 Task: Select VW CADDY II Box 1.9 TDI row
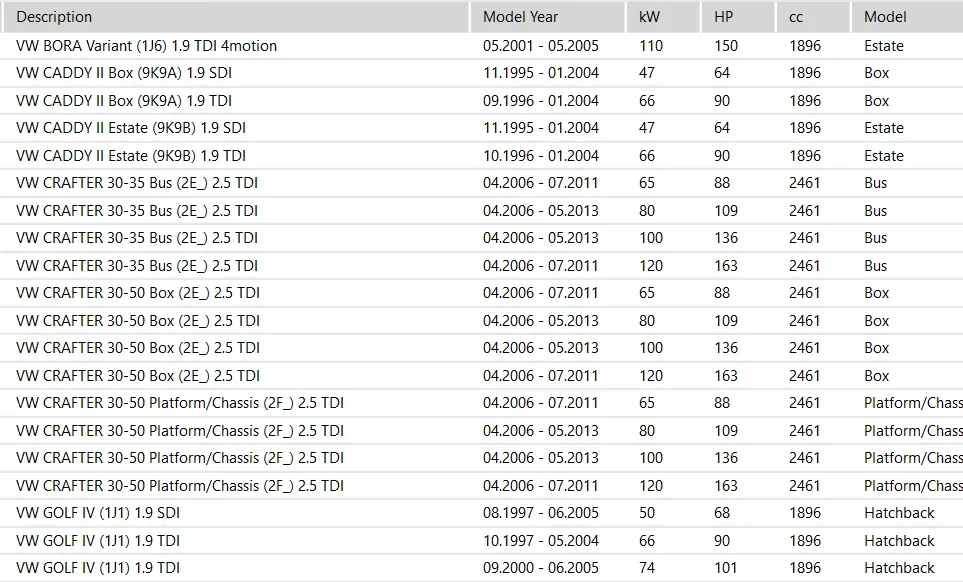[125, 101]
